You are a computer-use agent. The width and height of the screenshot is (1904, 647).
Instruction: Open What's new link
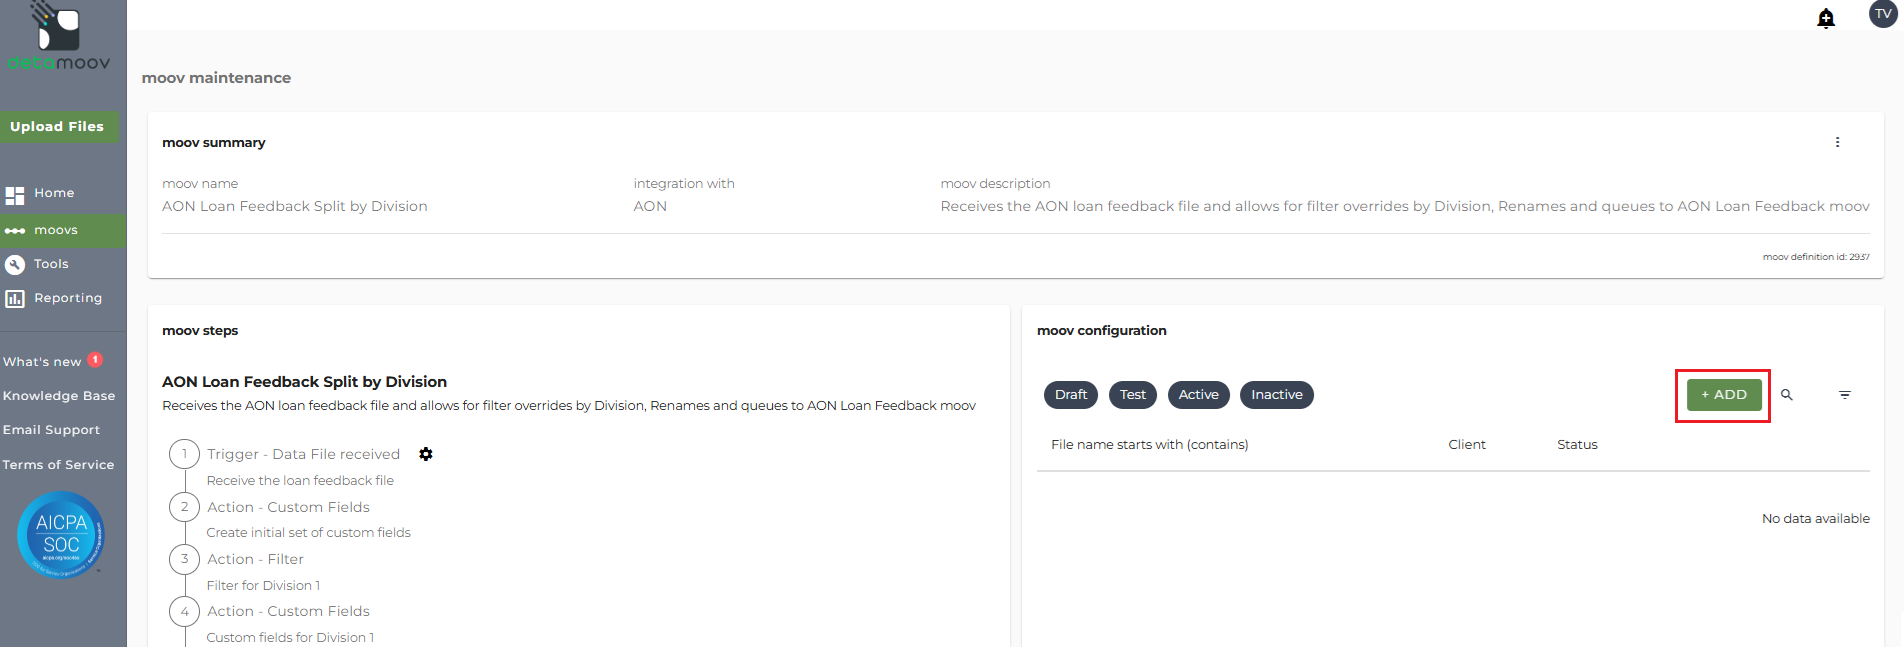[42, 362]
